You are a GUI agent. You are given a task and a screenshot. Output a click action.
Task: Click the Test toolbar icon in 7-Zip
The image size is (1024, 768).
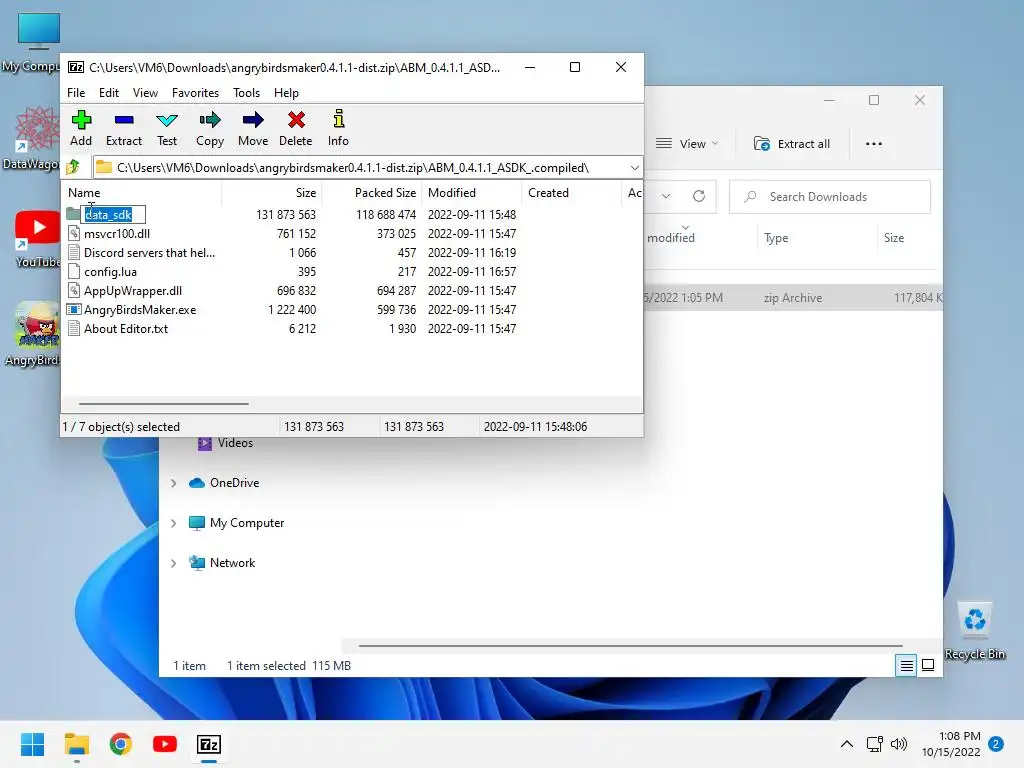167,120
